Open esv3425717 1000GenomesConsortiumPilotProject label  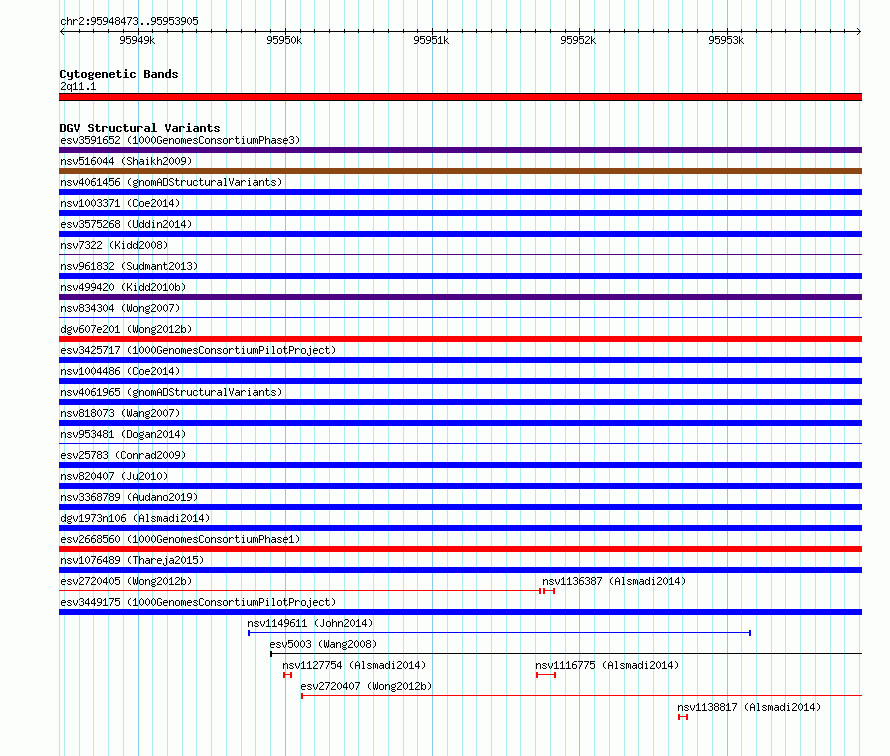tap(198, 350)
